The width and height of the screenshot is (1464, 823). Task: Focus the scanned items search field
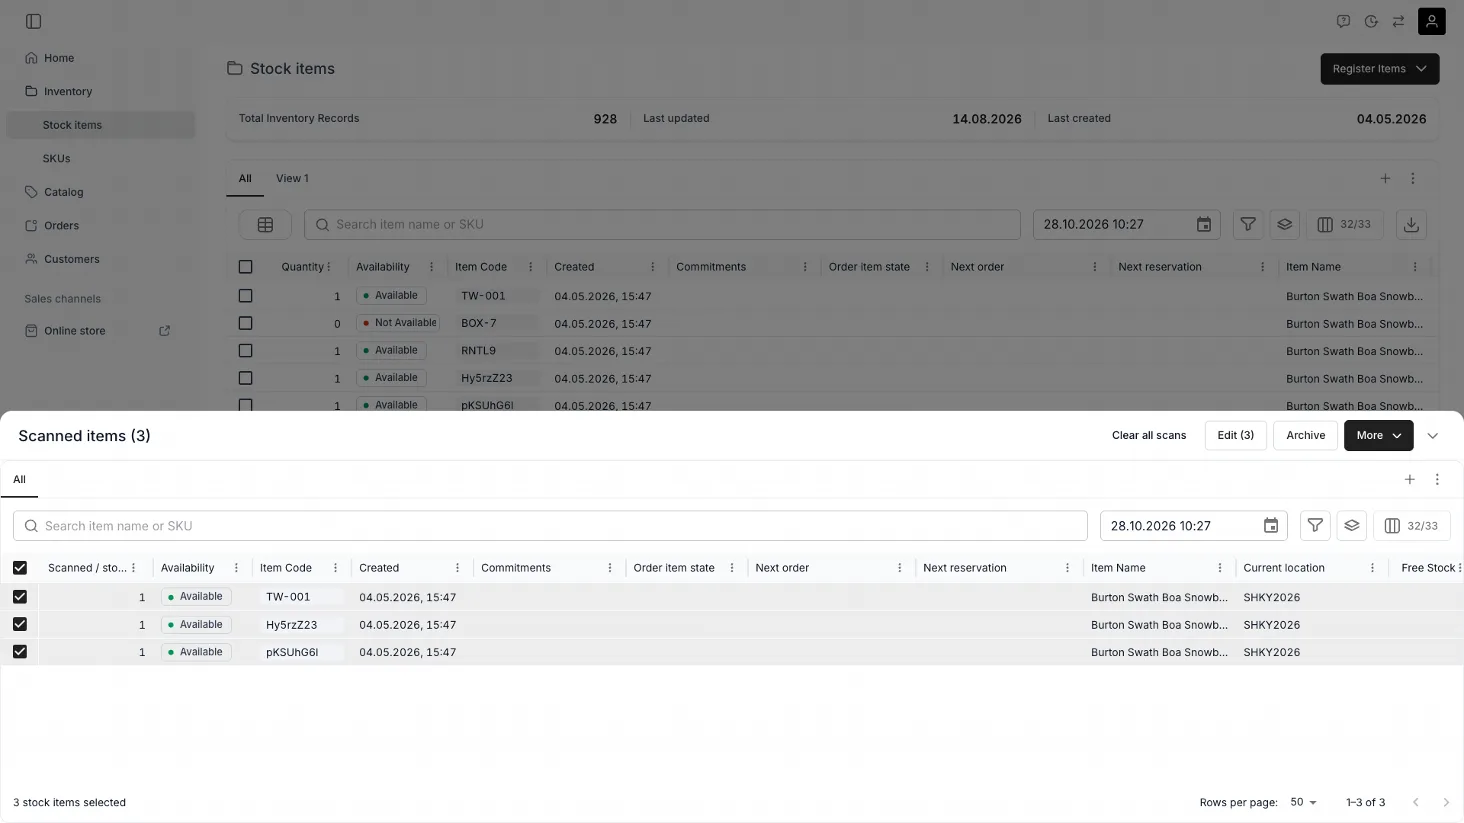[550, 526]
